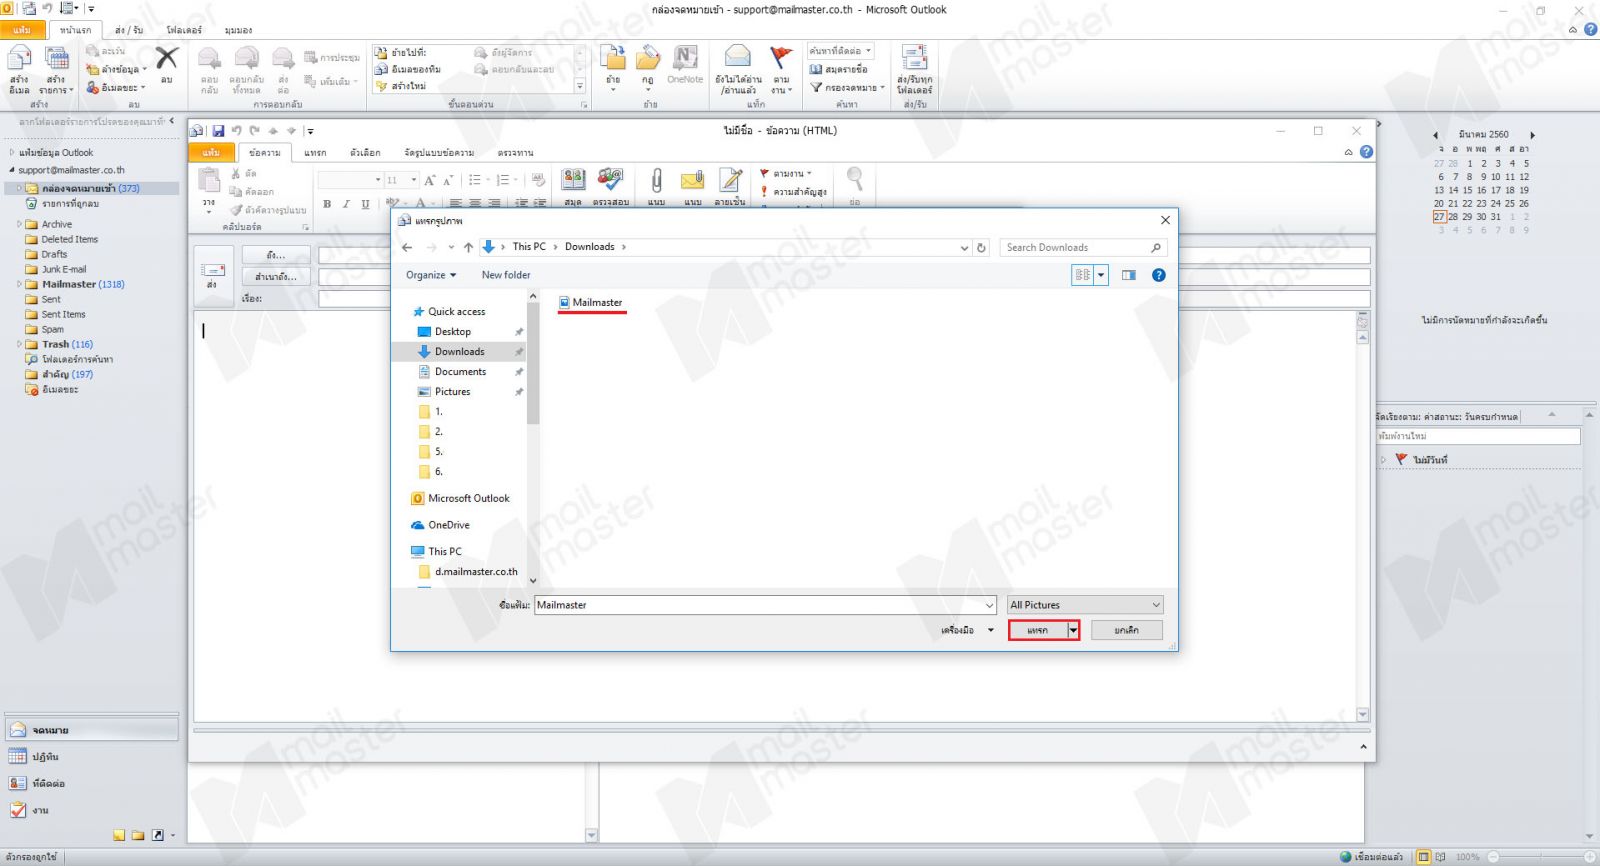Click the back arrow in the file dialog

tap(407, 247)
